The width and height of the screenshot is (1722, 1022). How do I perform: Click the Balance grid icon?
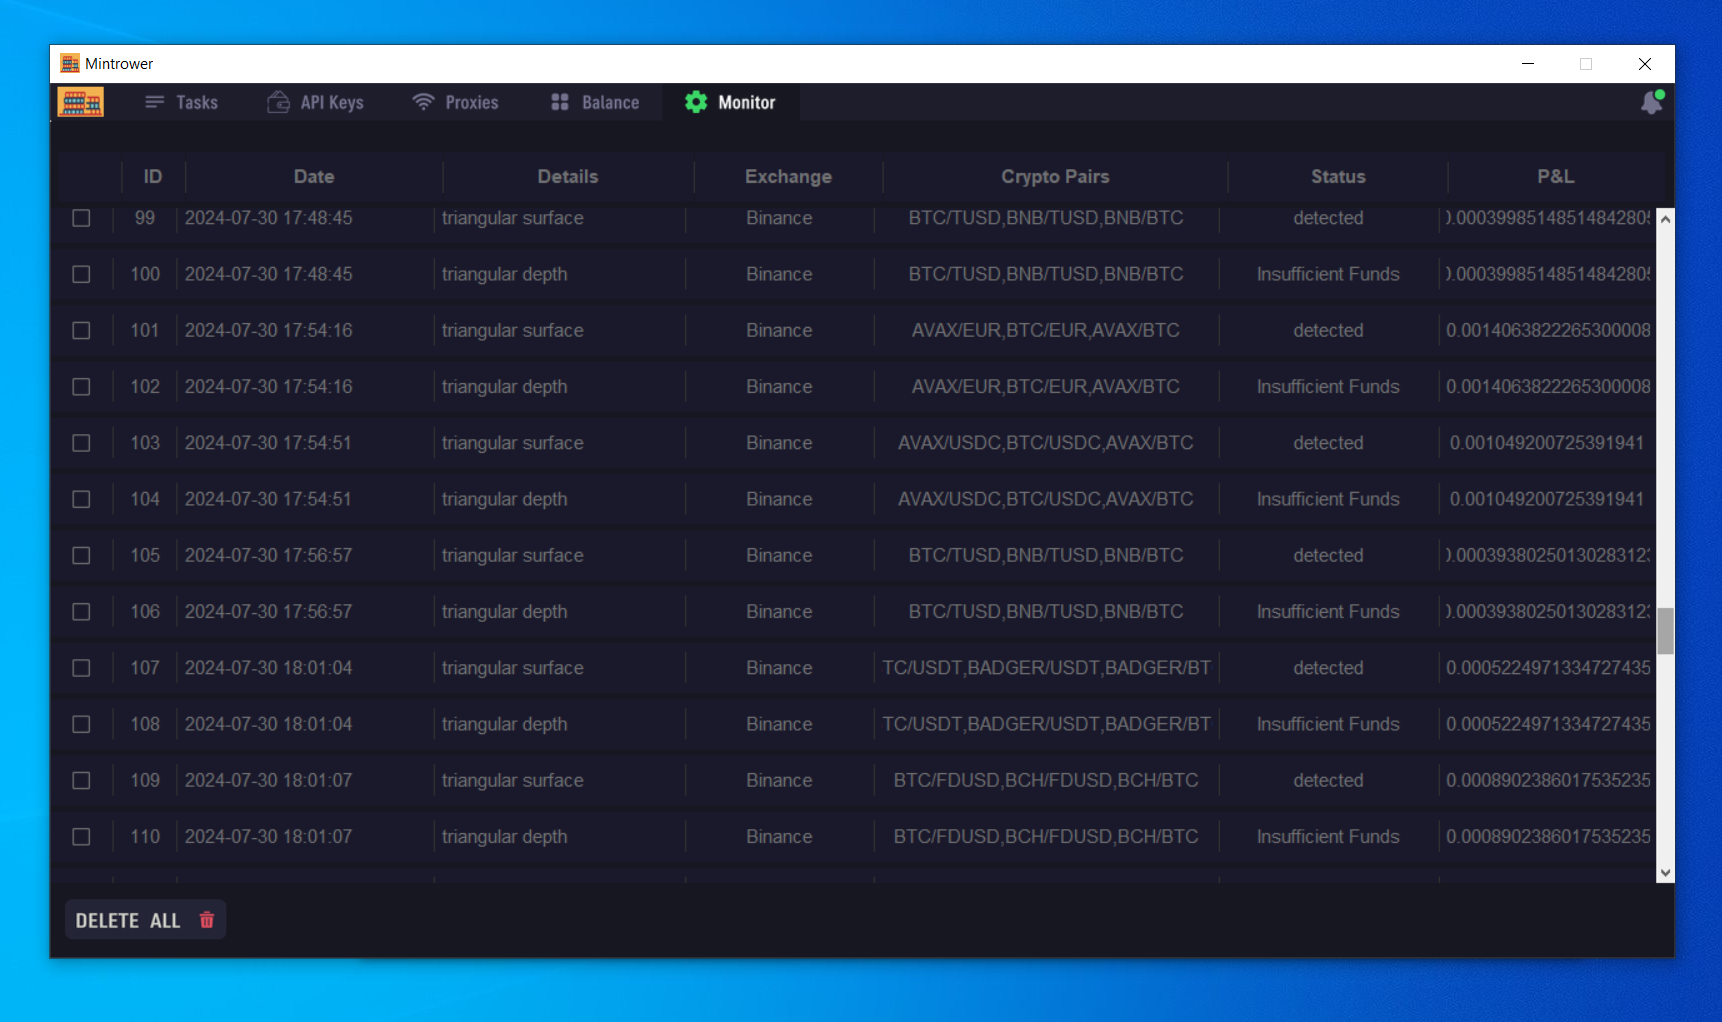[560, 102]
